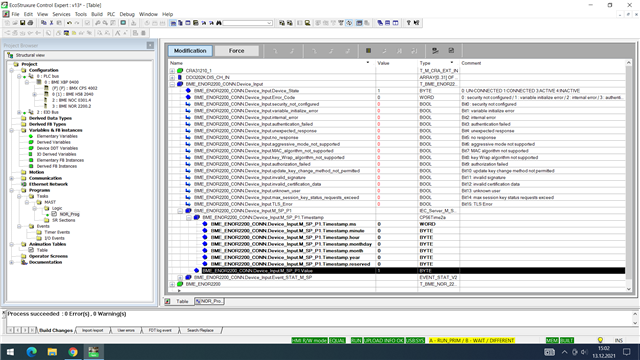Collapse the Variables & FB Instances node
640x360 pixels.
click(x=12, y=130)
